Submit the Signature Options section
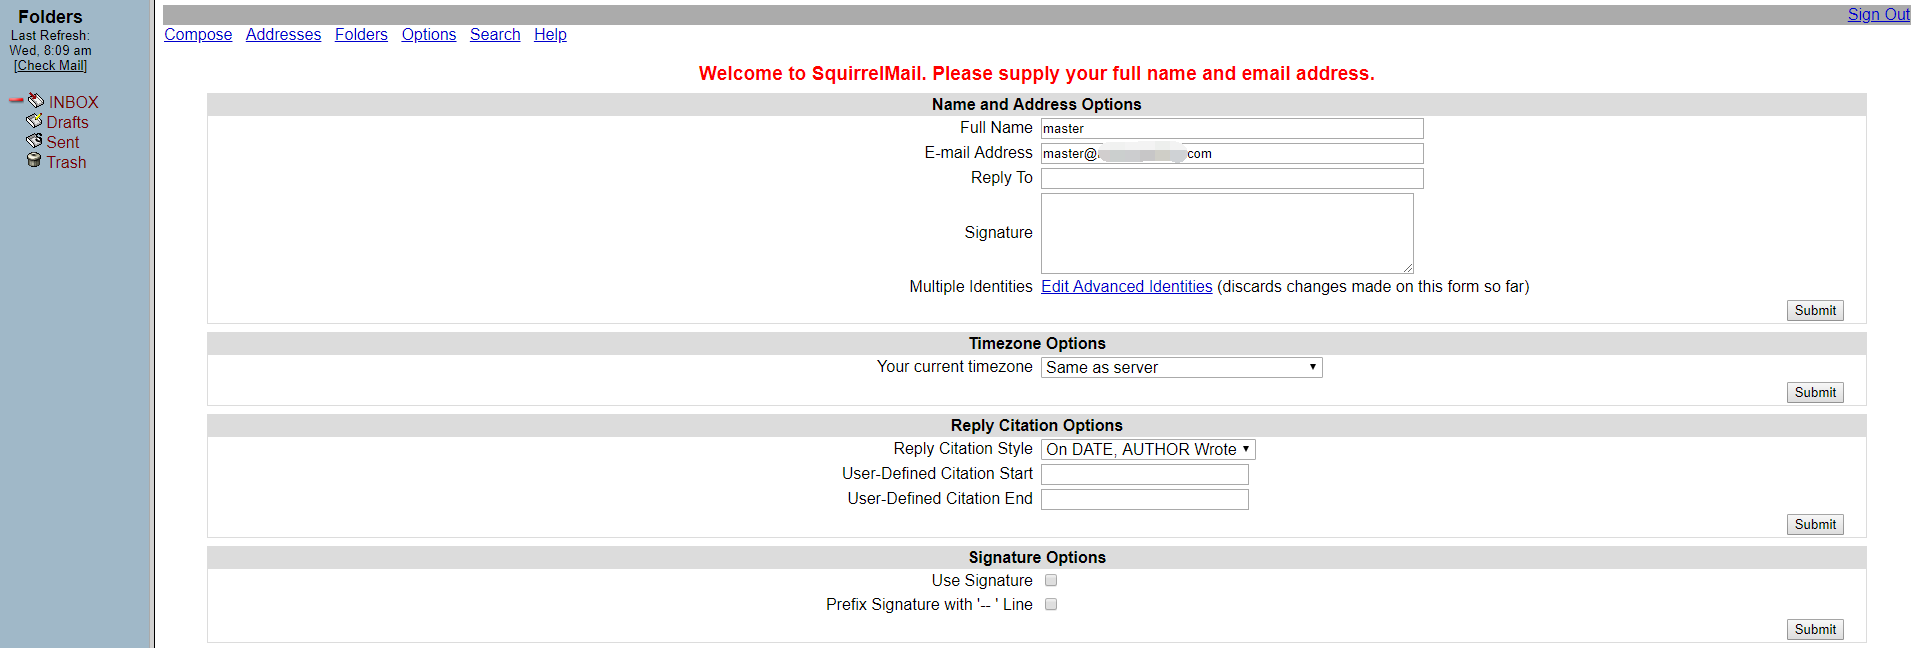Image resolution: width=1915 pixels, height=648 pixels. [x=1814, y=630]
